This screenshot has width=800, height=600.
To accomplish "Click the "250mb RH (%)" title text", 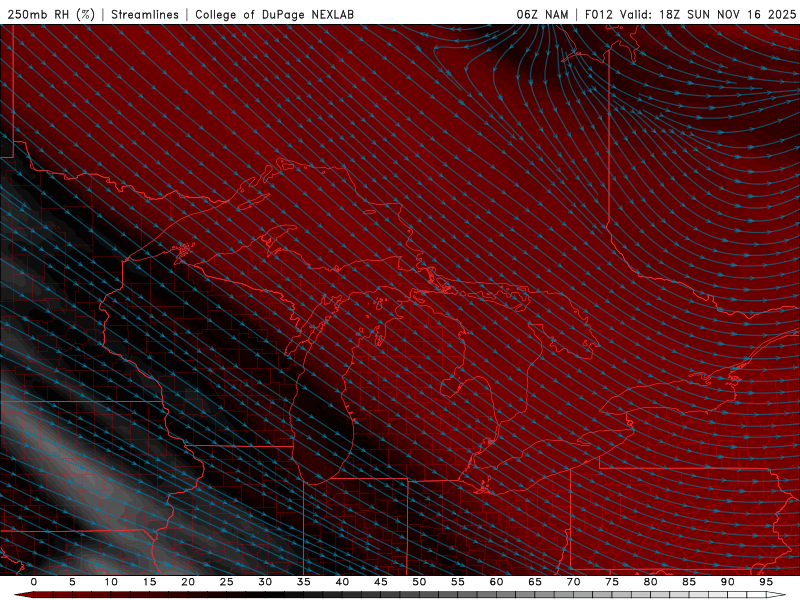I will point(51,14).
